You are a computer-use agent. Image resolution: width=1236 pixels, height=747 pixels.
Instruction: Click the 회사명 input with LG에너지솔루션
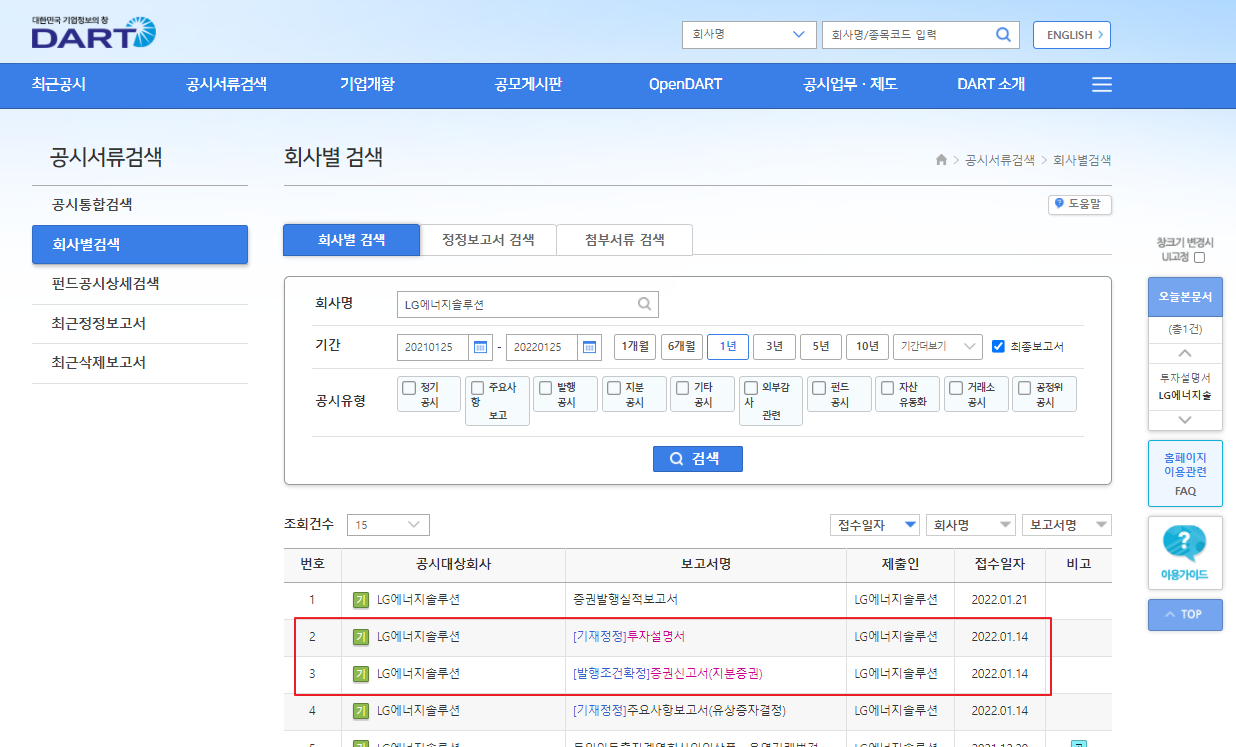click(x=528, y=304)
